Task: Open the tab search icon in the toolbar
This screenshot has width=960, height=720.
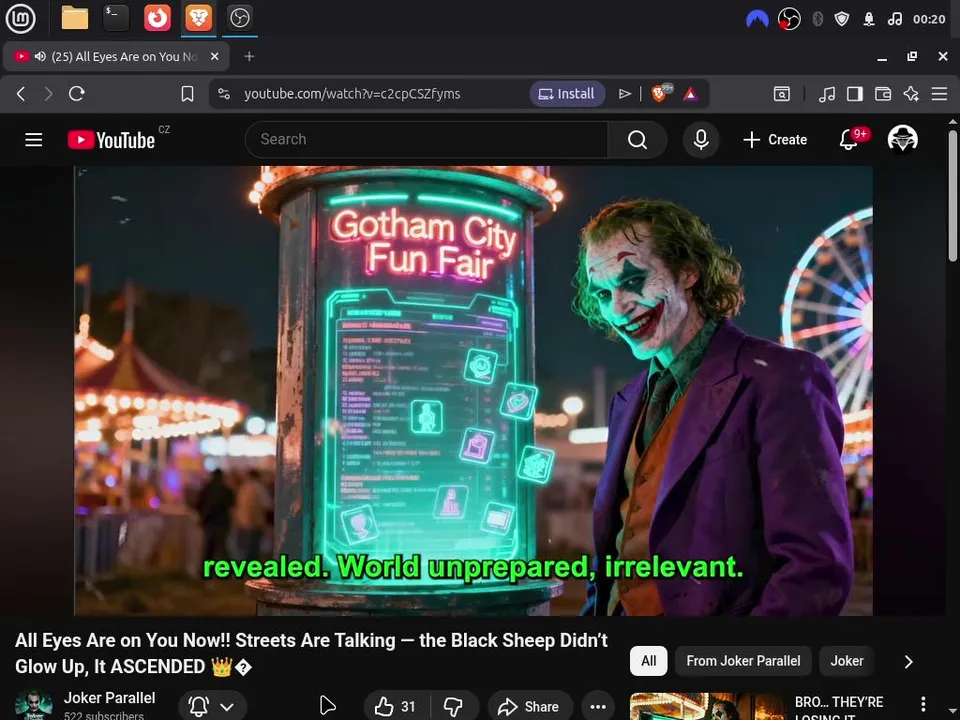Action: 782,94
